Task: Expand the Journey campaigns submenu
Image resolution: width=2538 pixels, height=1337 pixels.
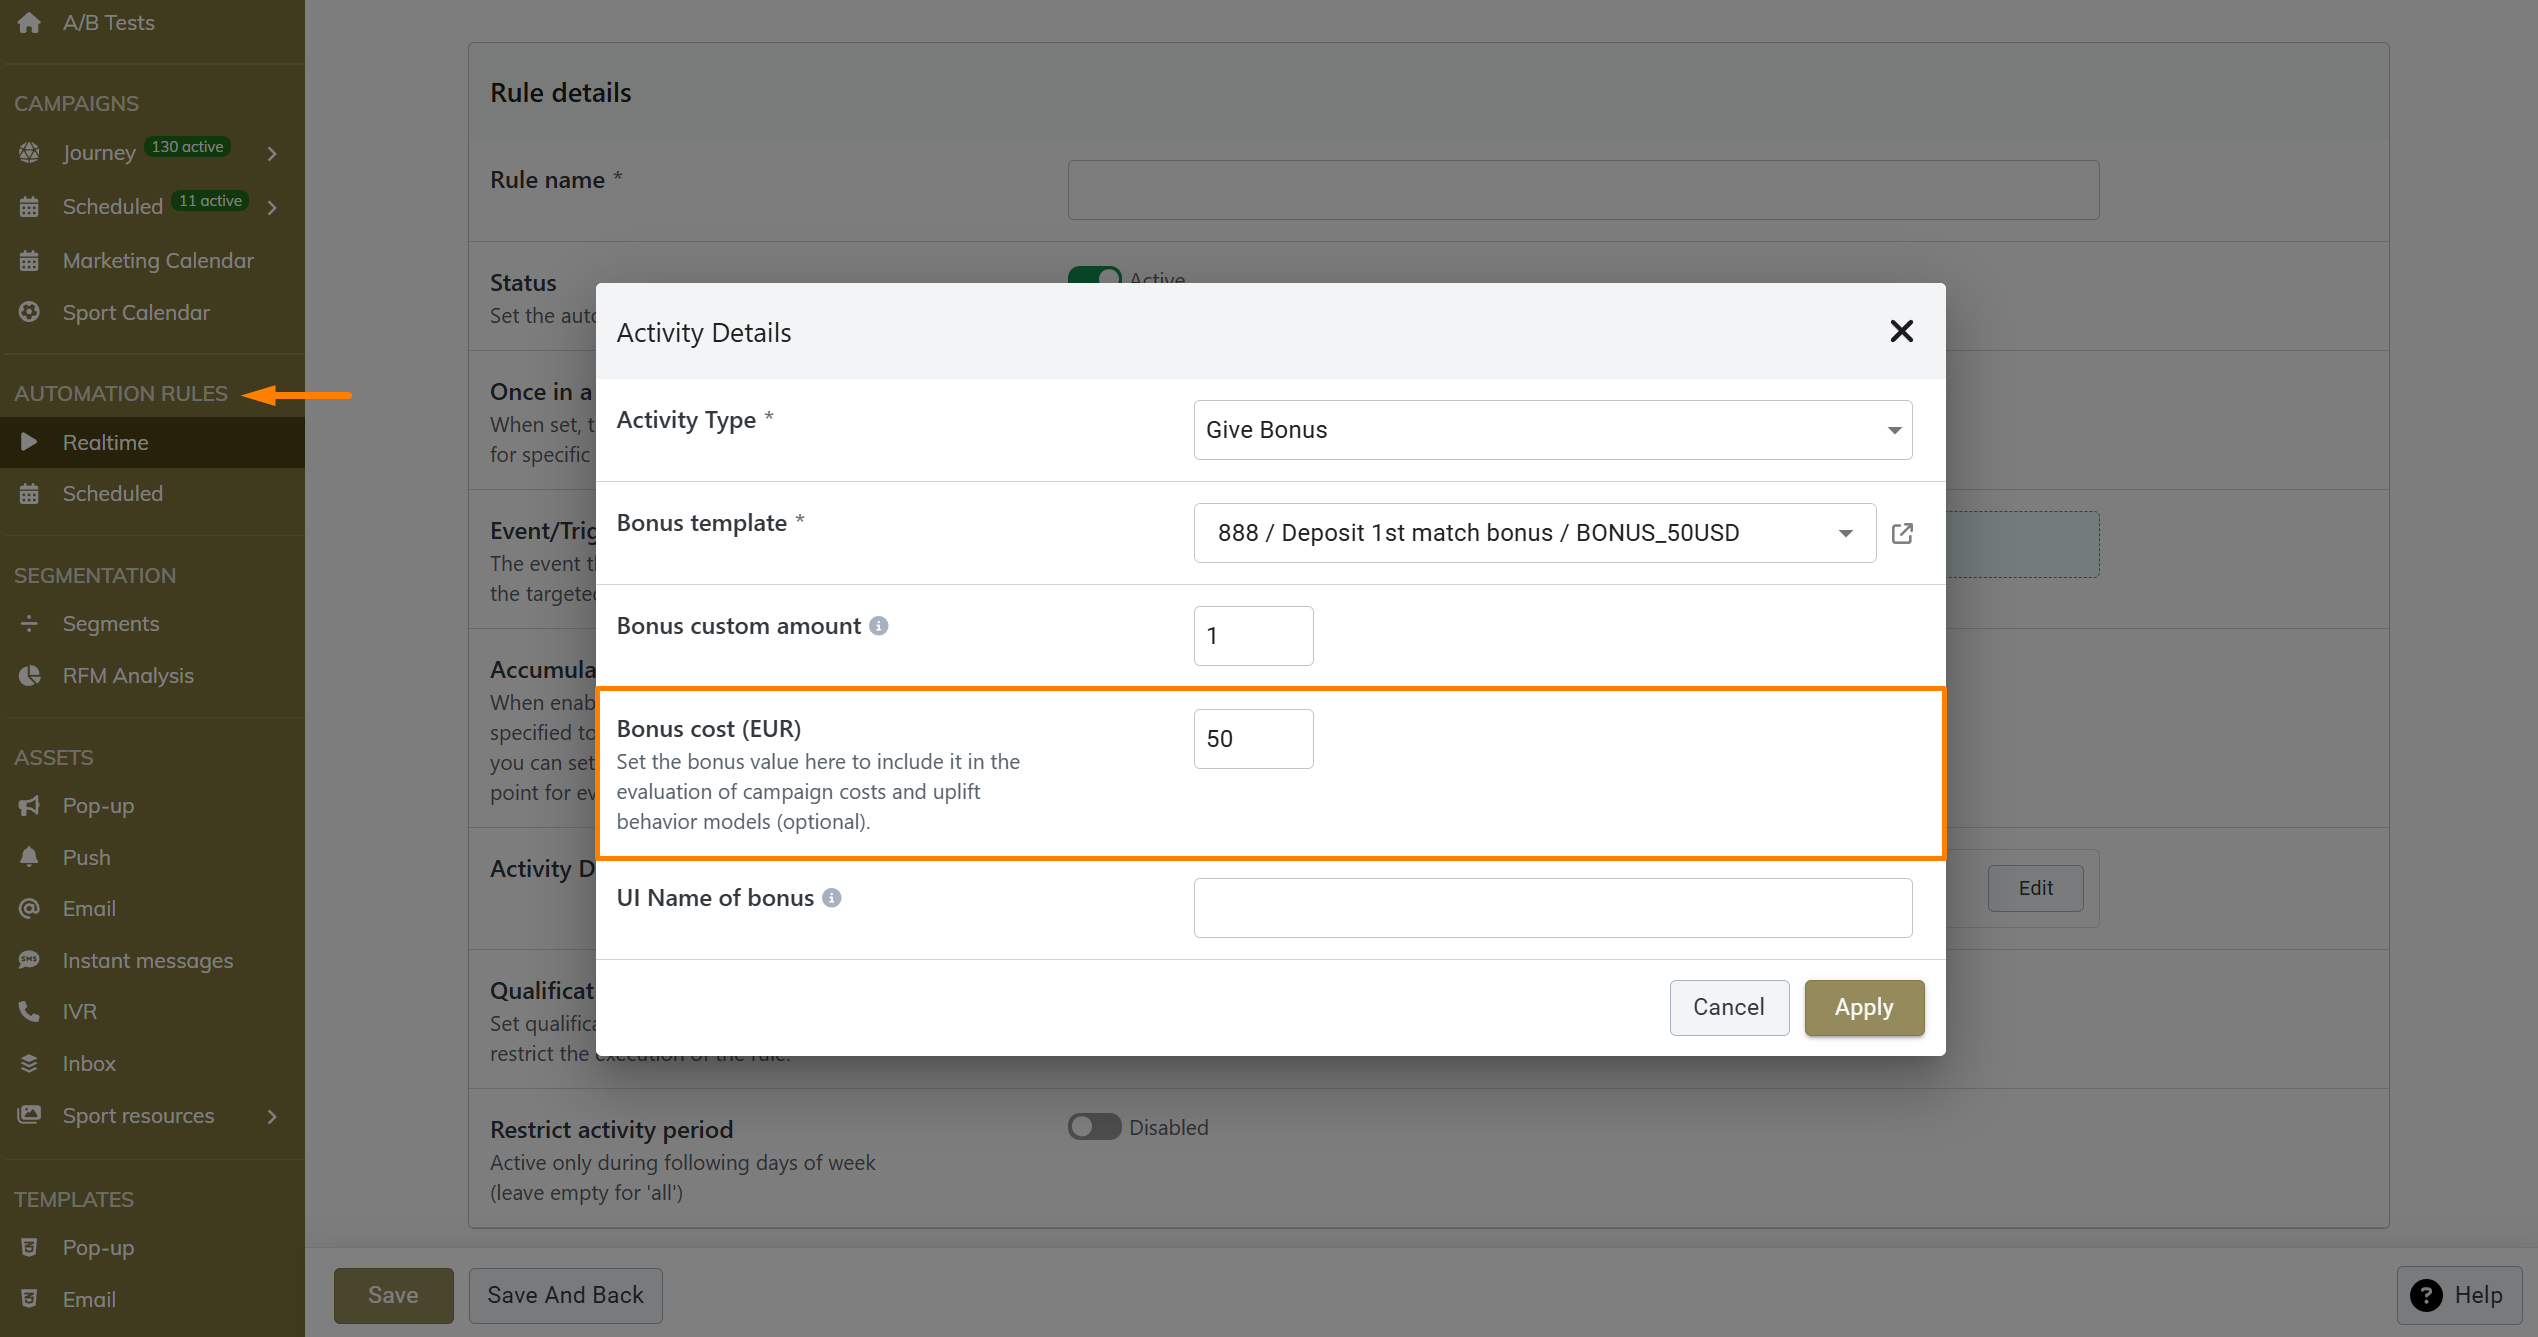Action: coord(271,153)
